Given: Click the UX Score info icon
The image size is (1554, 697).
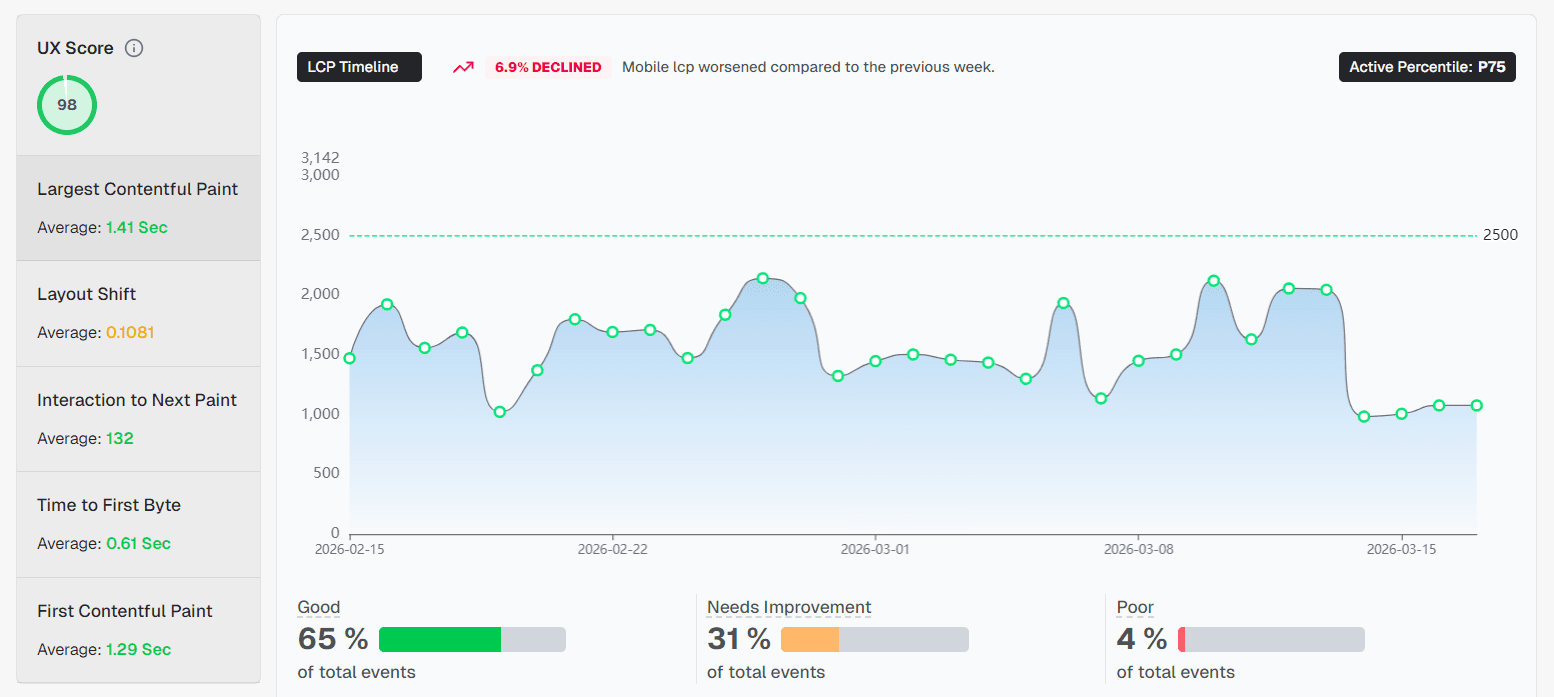Looking at the screenshot, I should 134,47.
